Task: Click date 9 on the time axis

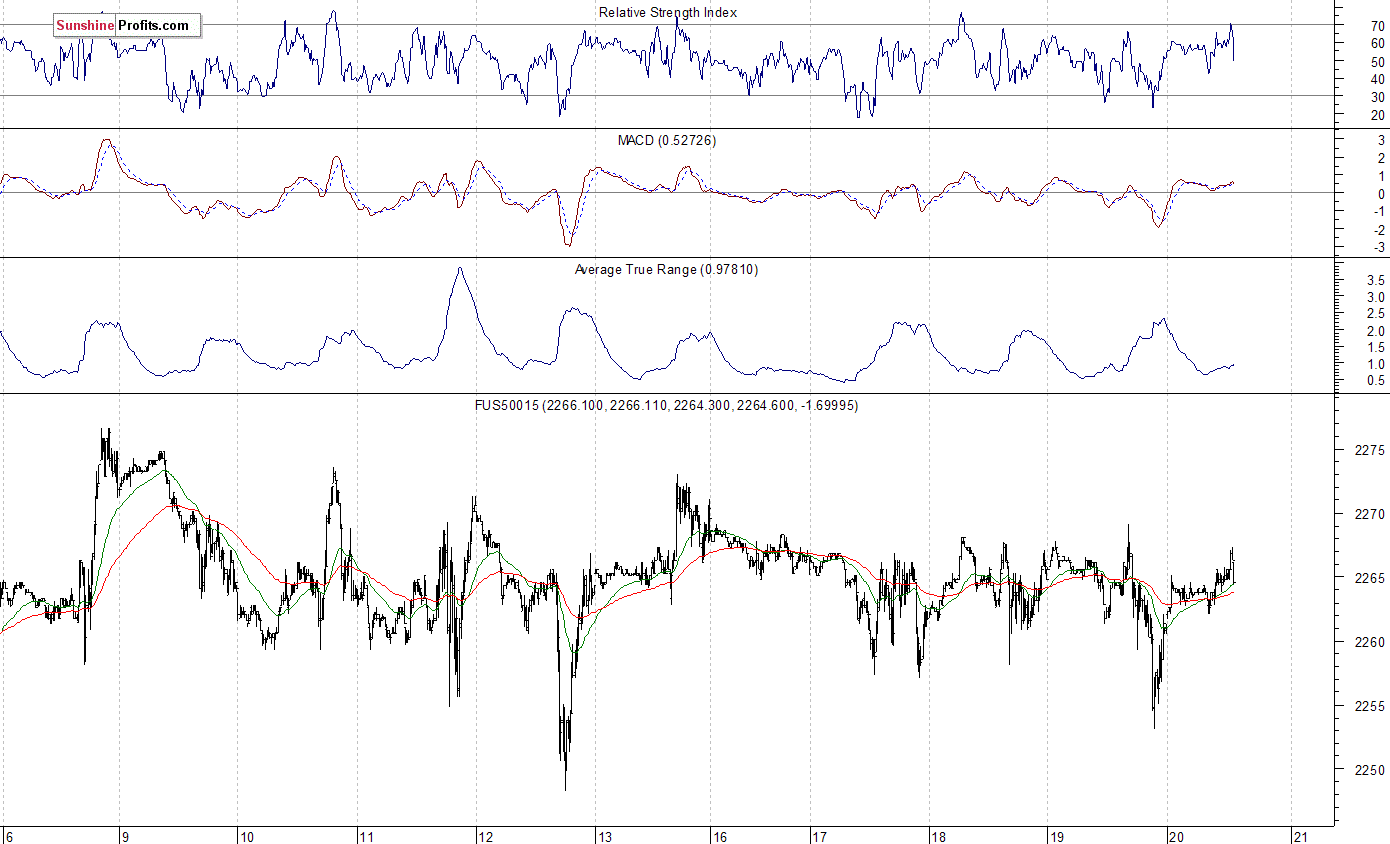Action: pyautogui.click(x=125, y=836)
